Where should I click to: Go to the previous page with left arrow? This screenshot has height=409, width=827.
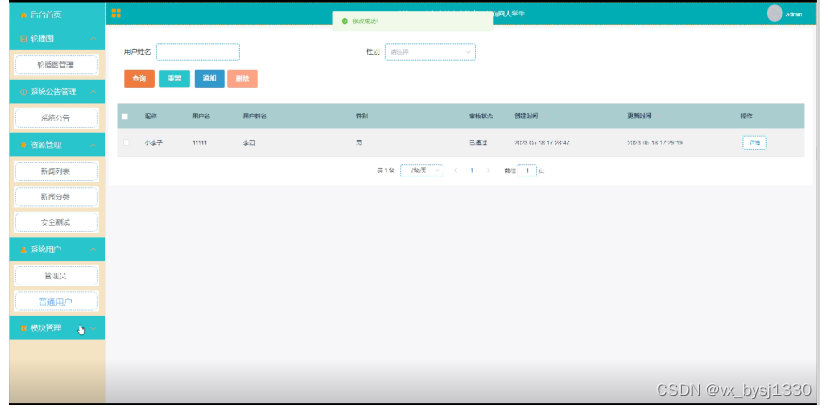456,170
